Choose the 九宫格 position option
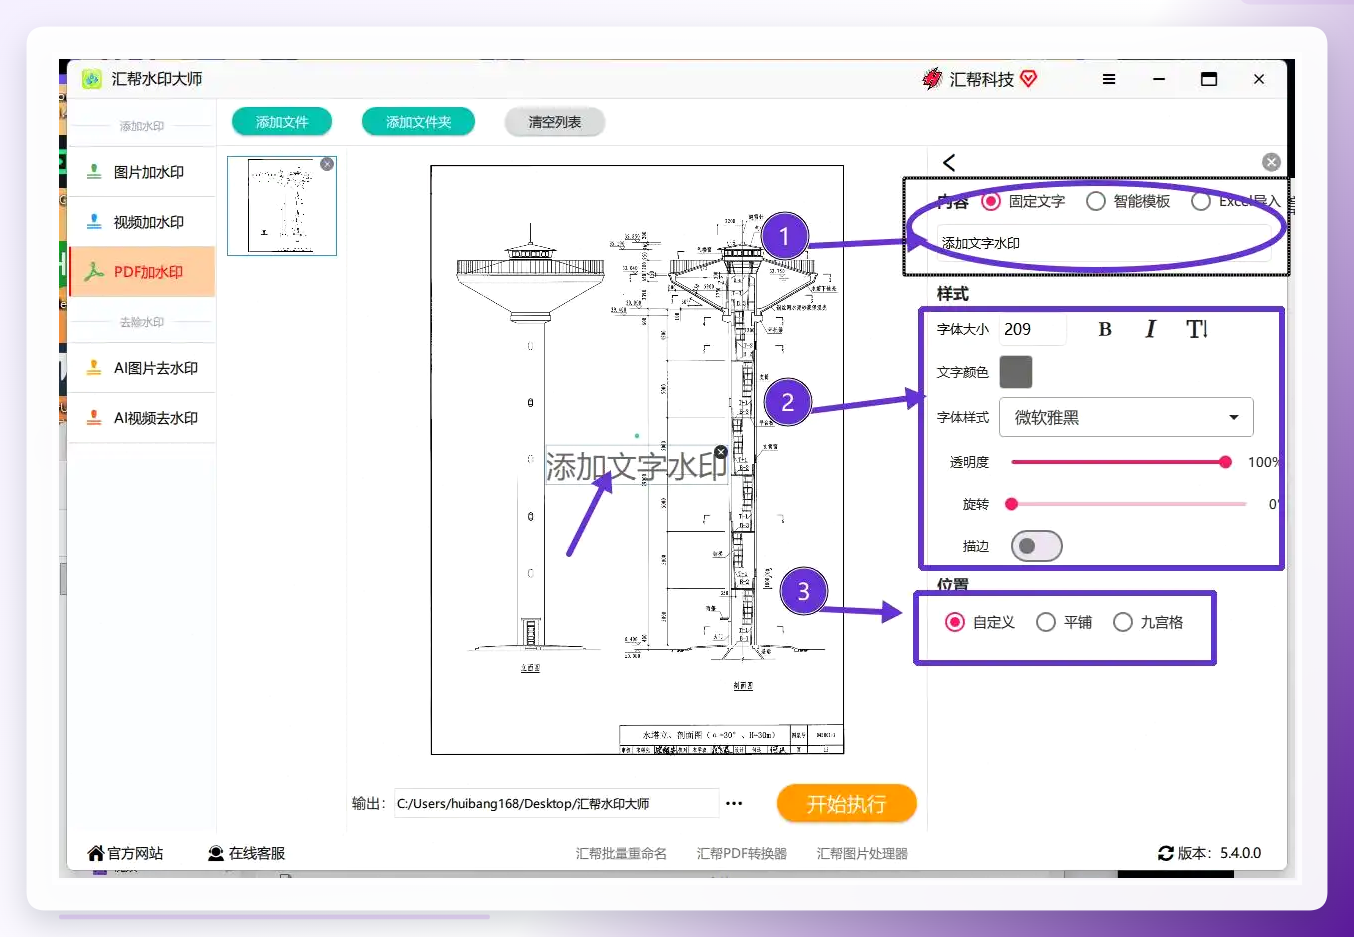The width and height of the screenshot is (1354, 937). click(1123, 622)
